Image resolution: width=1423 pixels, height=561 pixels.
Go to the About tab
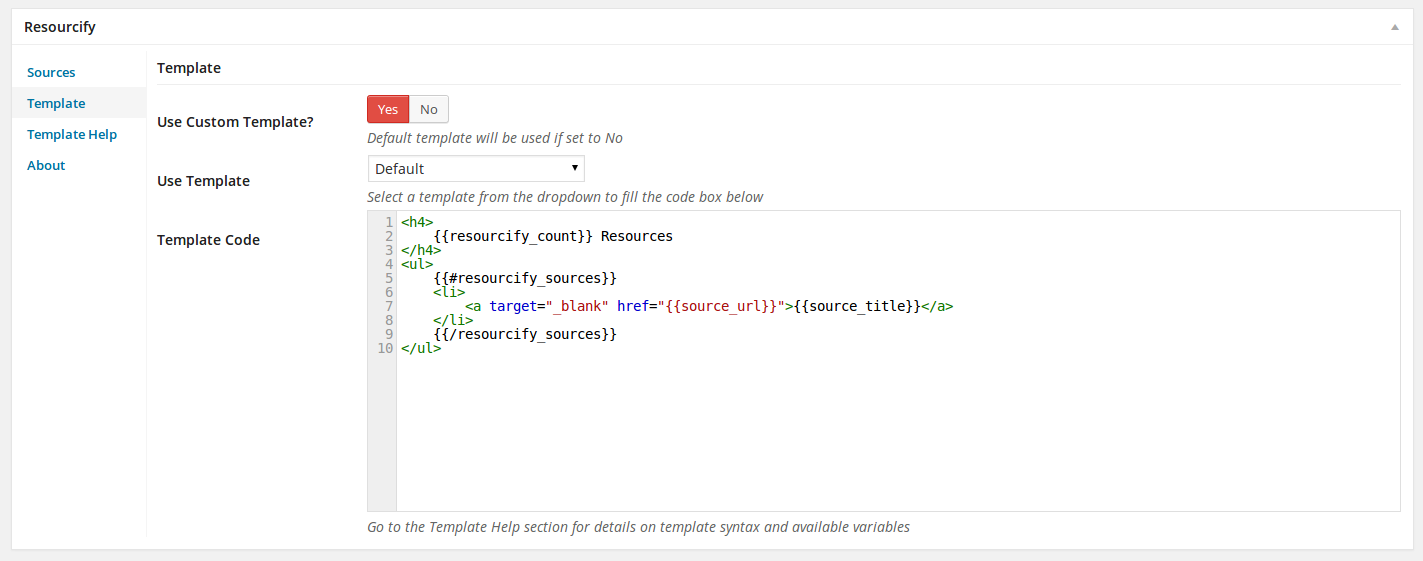pos(46,165)
